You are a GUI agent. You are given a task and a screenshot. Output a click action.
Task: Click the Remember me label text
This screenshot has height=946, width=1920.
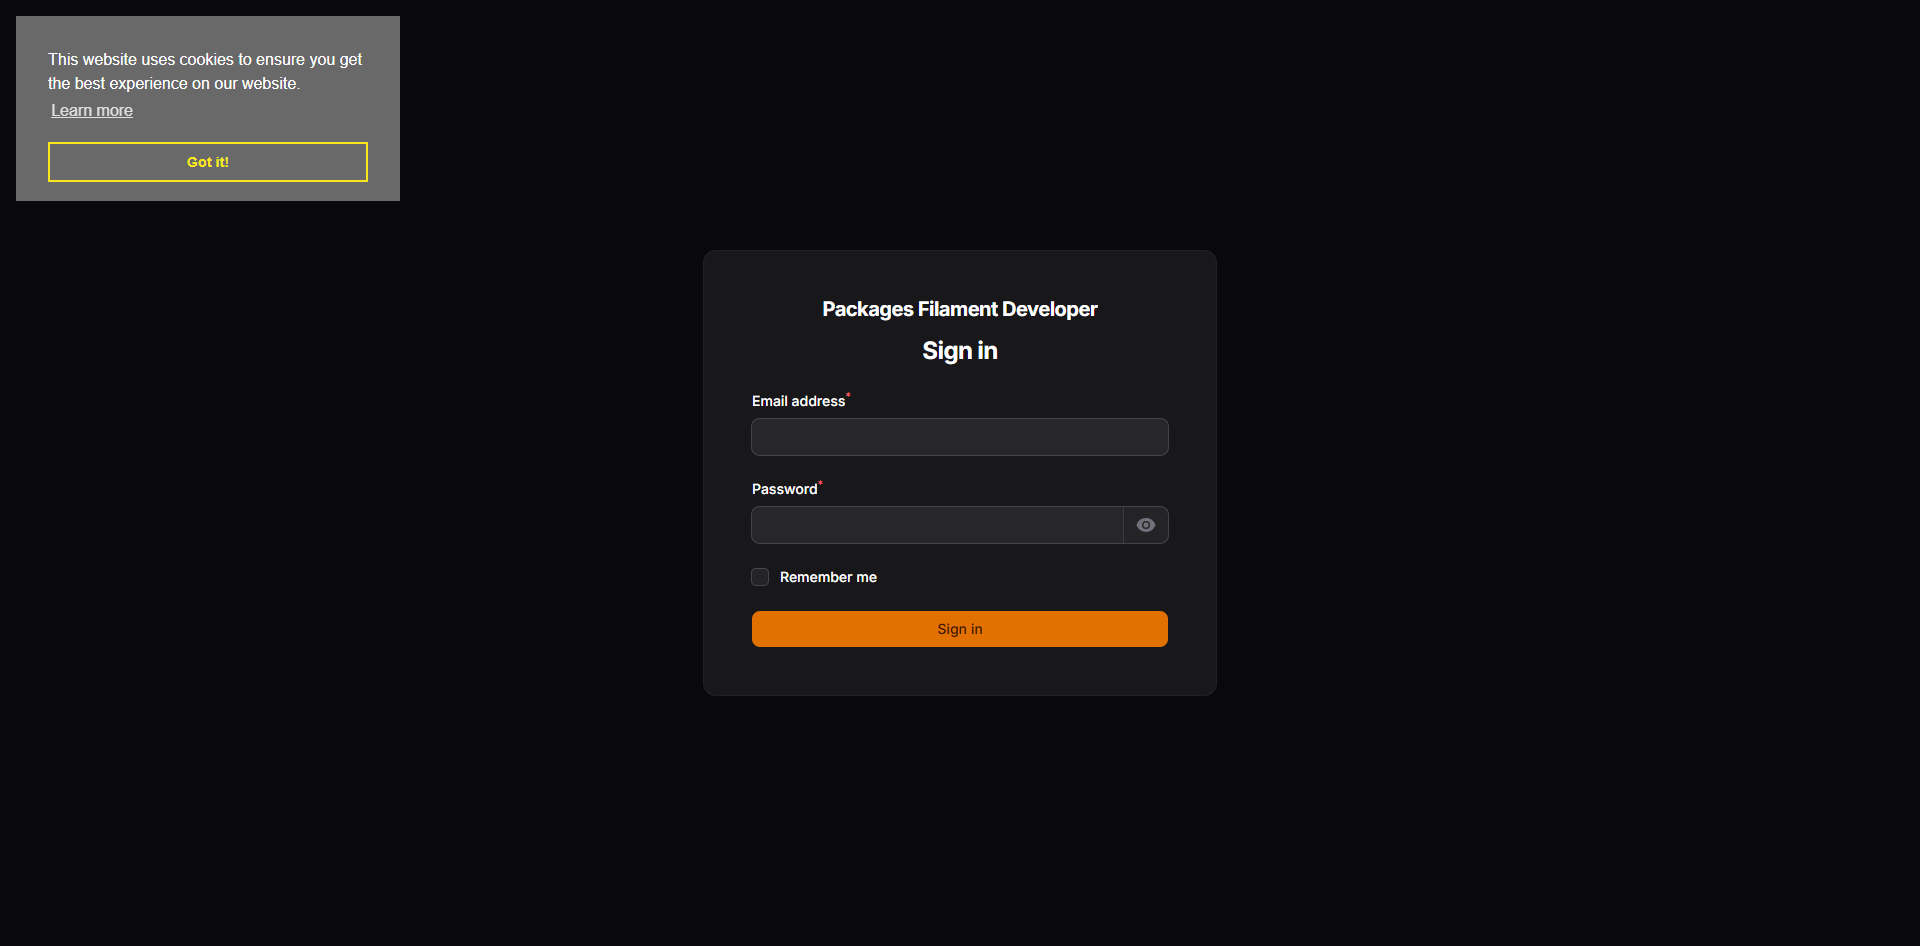tap(828, 577)
